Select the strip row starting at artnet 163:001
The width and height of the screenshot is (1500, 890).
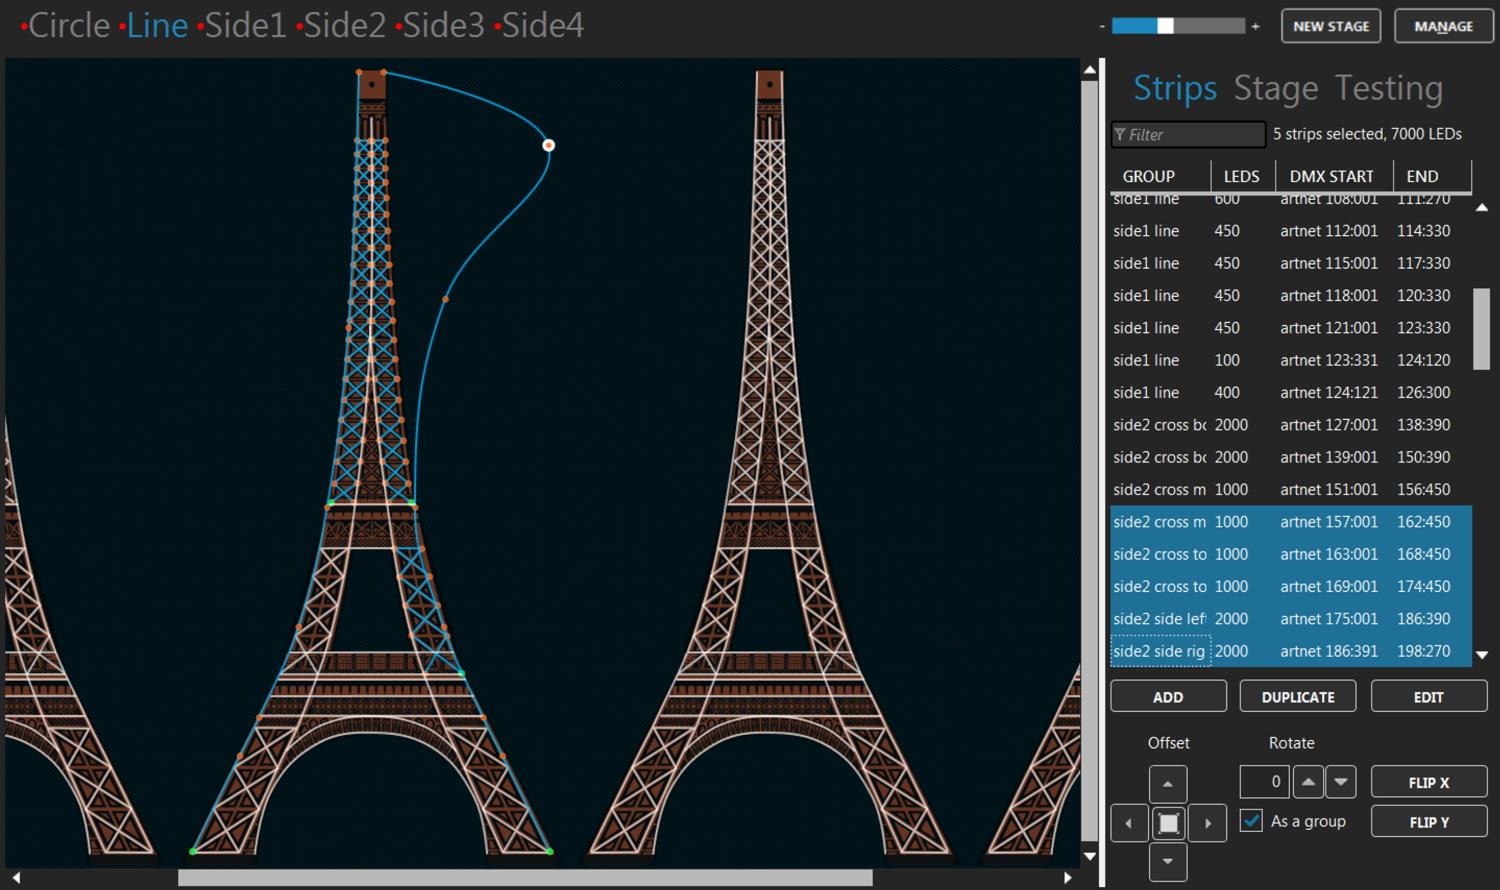(1291, 554)
